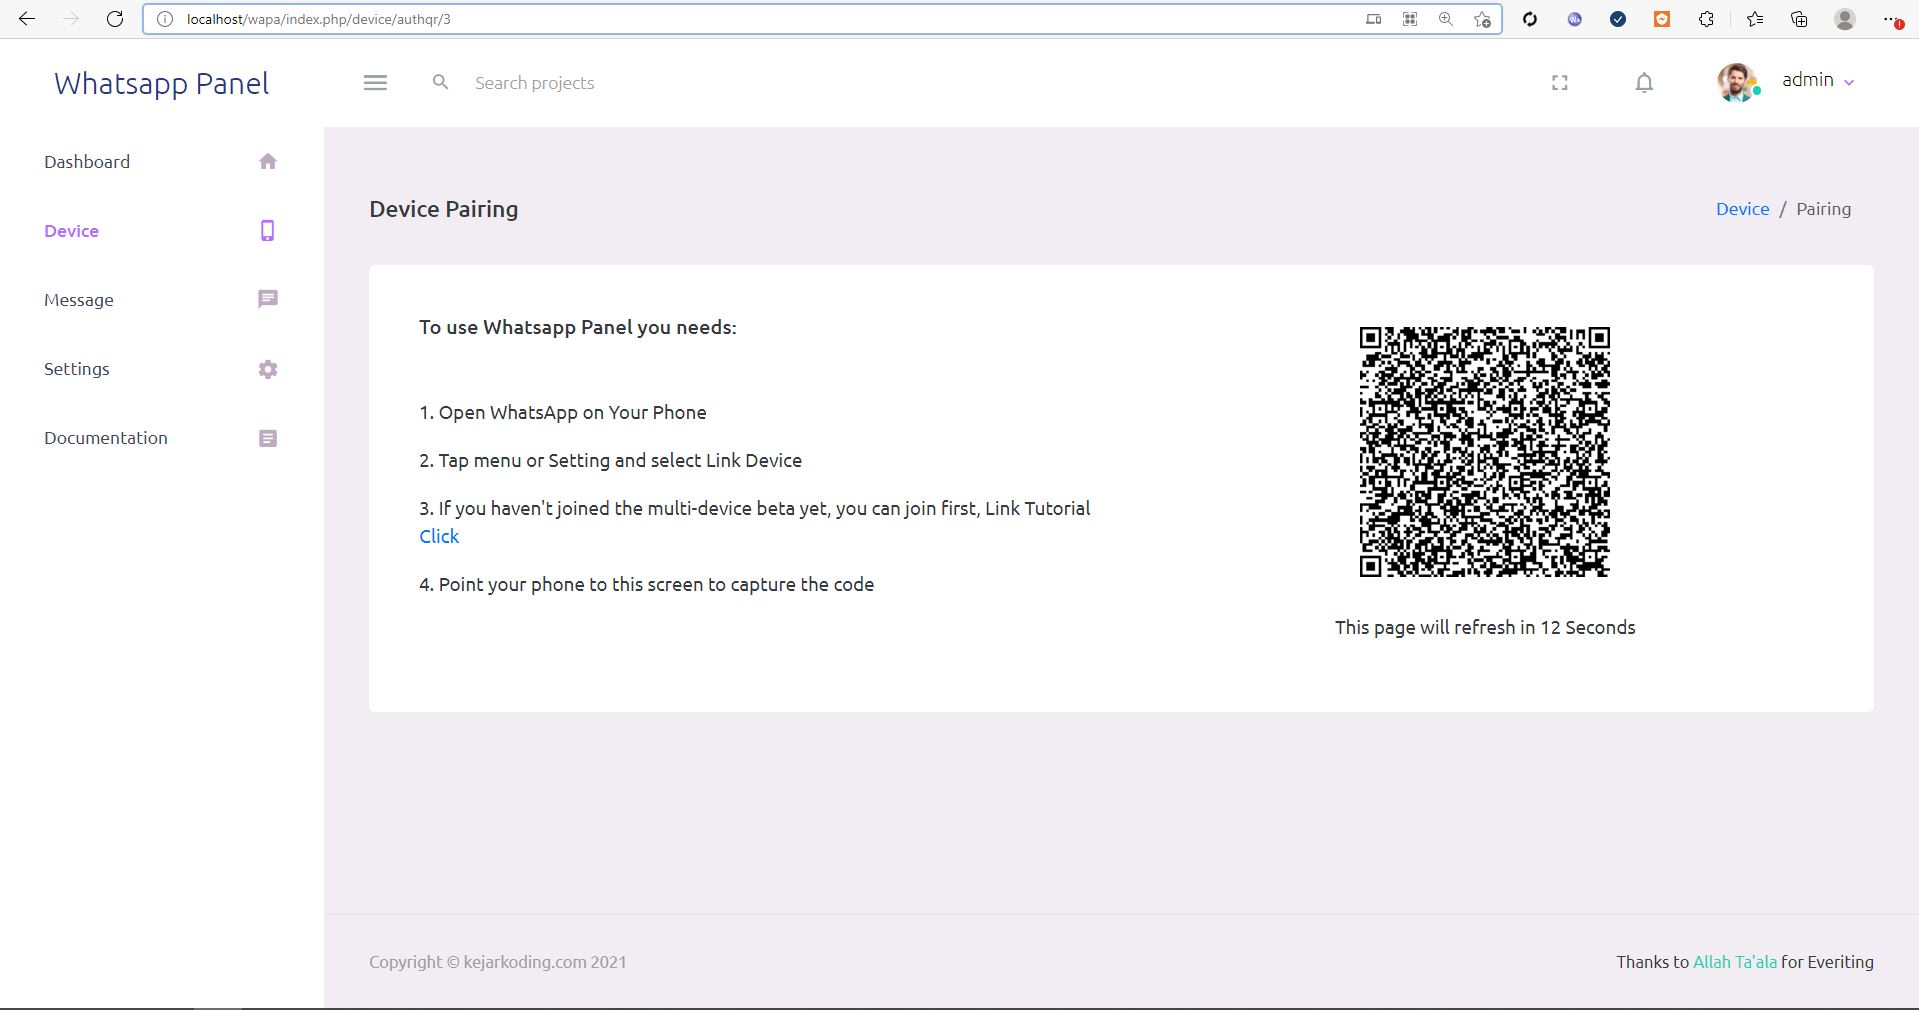Click the search magnifier icon
1919x1010 pixels.
click(x=440, y=82)
